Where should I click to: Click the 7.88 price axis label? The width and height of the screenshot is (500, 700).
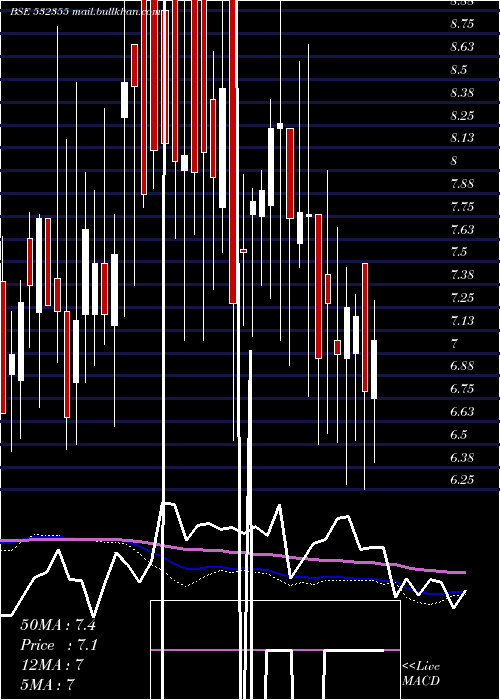(x=462, y=183)
